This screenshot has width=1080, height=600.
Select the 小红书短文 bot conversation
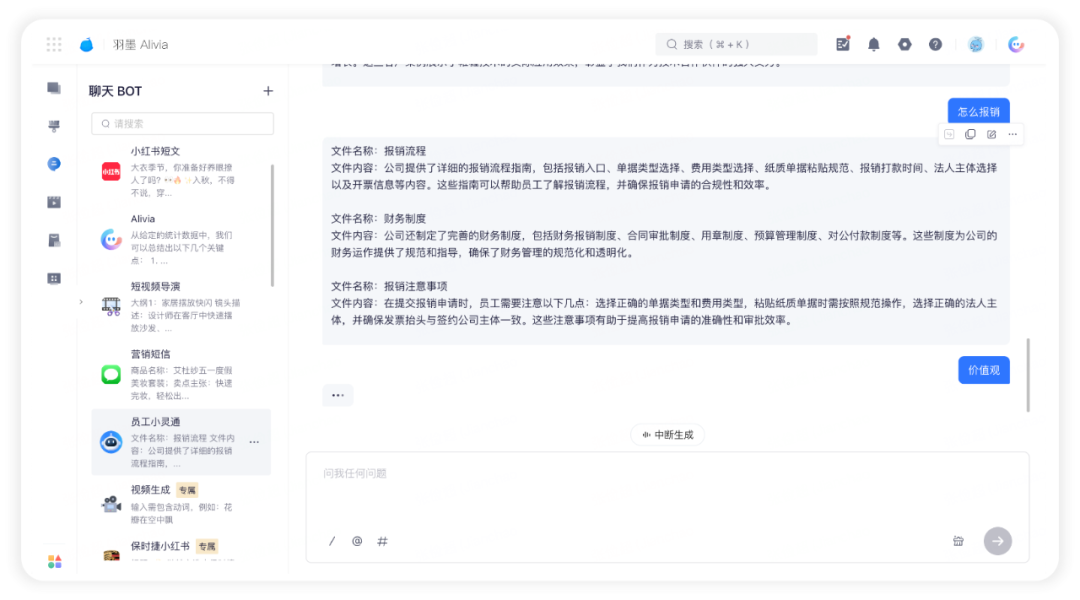[x=181, y=171]
